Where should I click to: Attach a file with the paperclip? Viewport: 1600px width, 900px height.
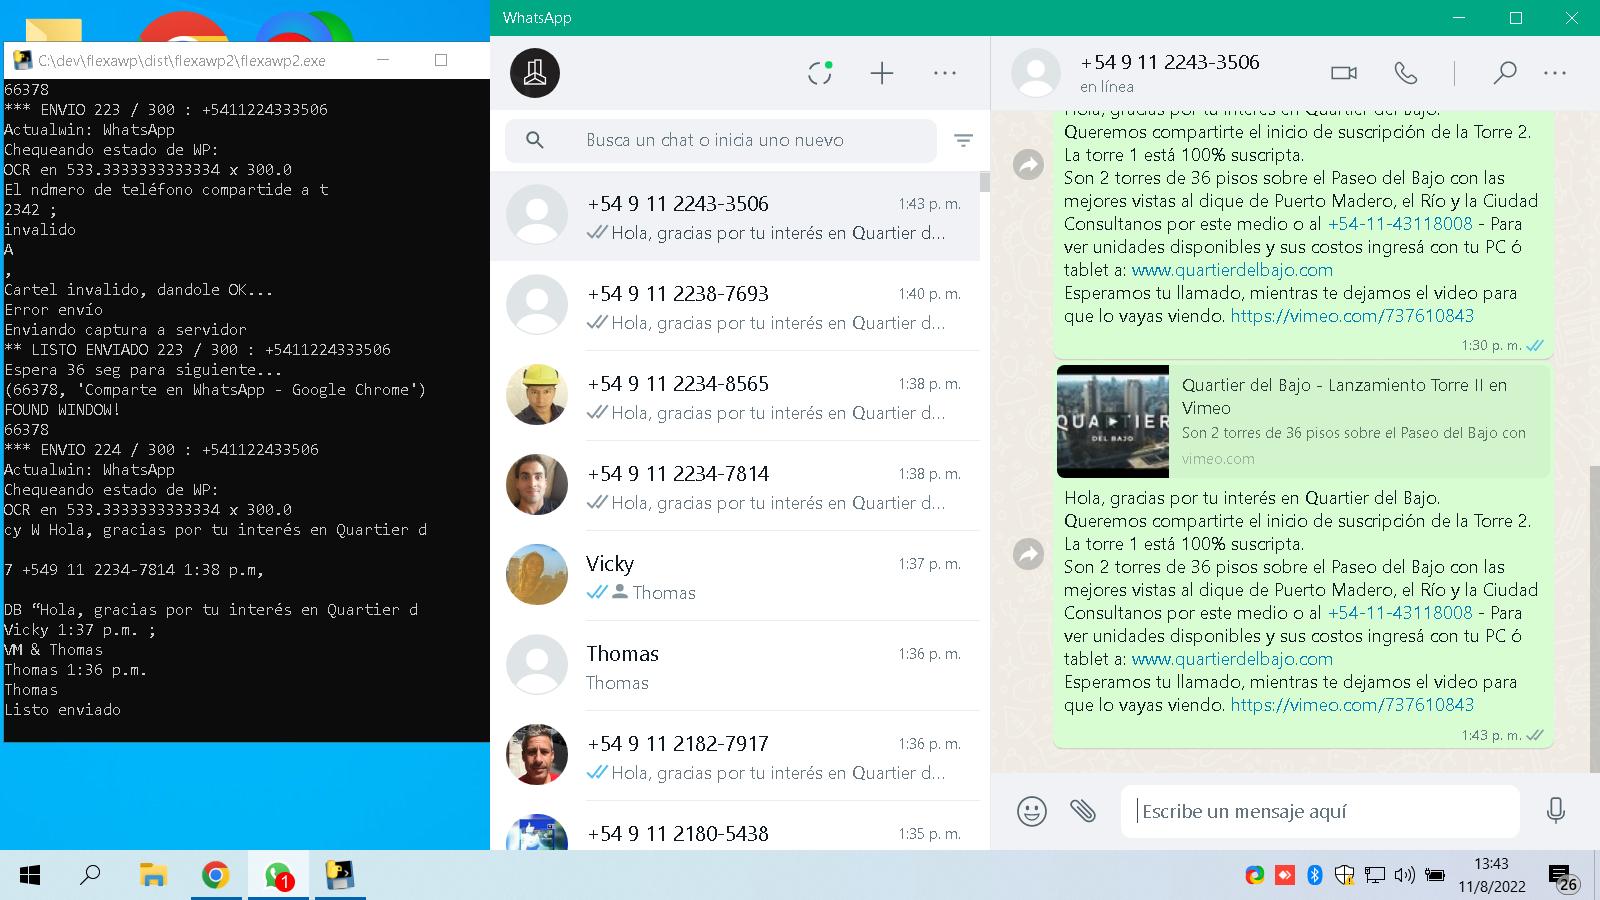pyautogui.click(x=1083, y=811)
